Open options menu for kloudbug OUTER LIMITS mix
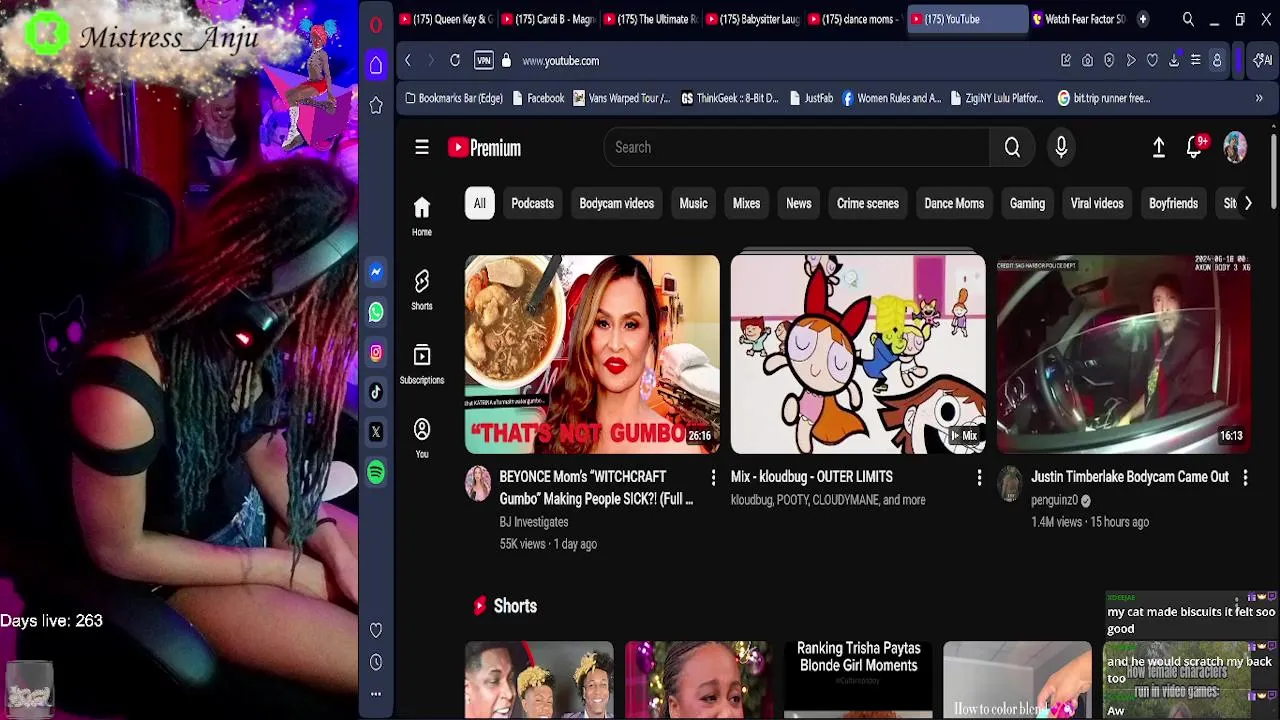The width and height of the screenshot is (1280, 720). 979,478
